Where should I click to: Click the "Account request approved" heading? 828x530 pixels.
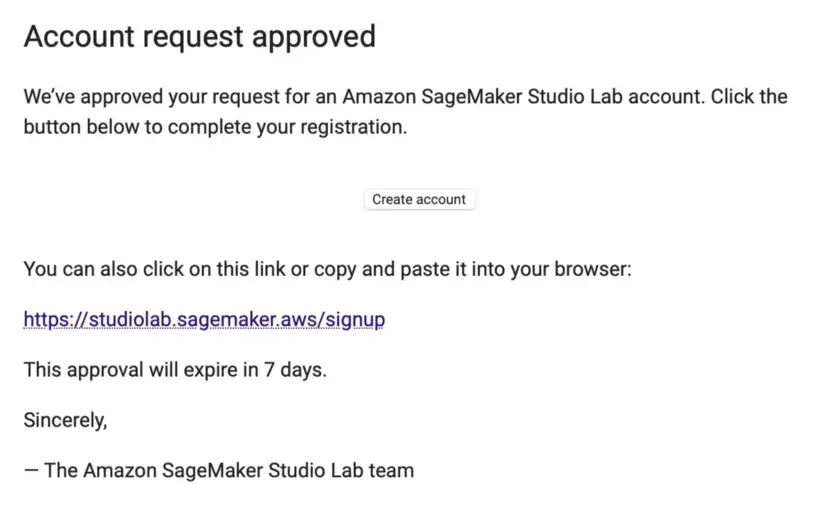pos(200,37)
